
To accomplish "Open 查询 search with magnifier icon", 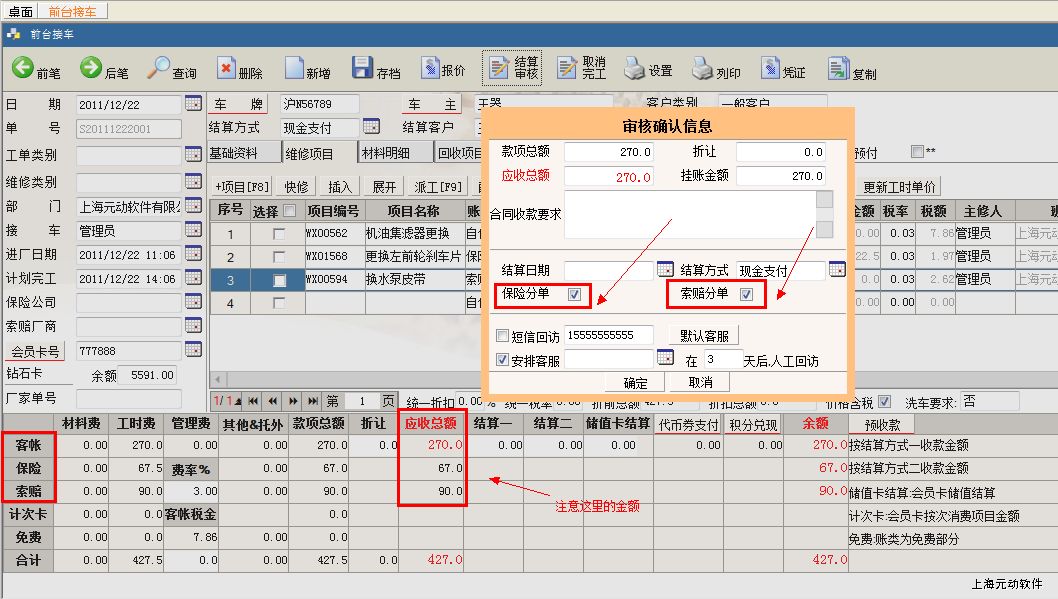I will pyautogui.click(x=158, y=68).
